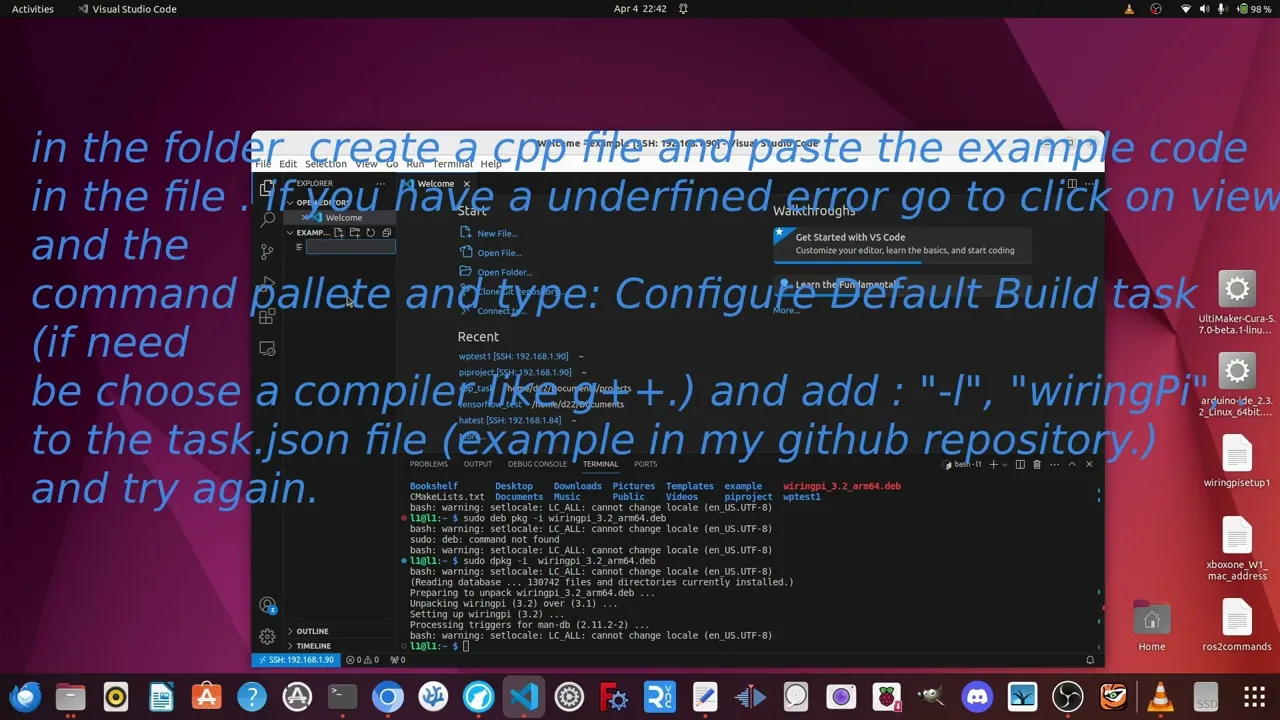Open Activities overview

[x=33, y=9]
